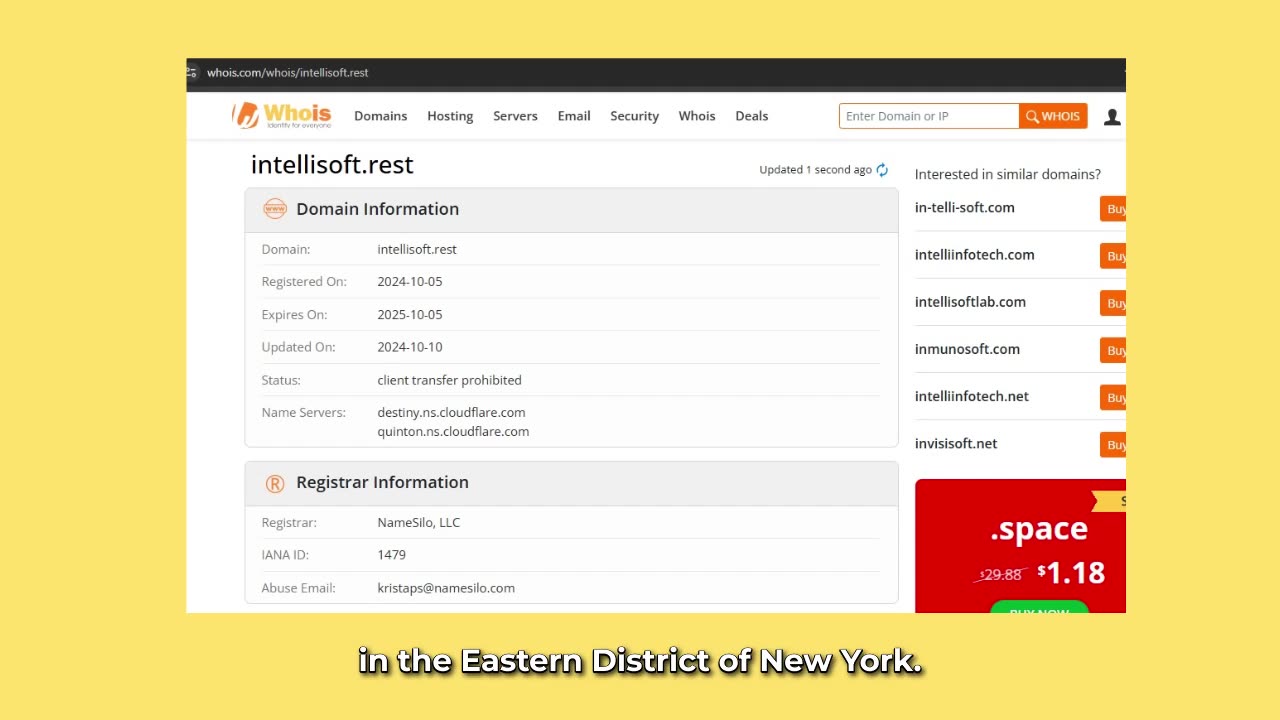Open the Domains menu
Screen dimensions: 1280x720
[380, 116]
